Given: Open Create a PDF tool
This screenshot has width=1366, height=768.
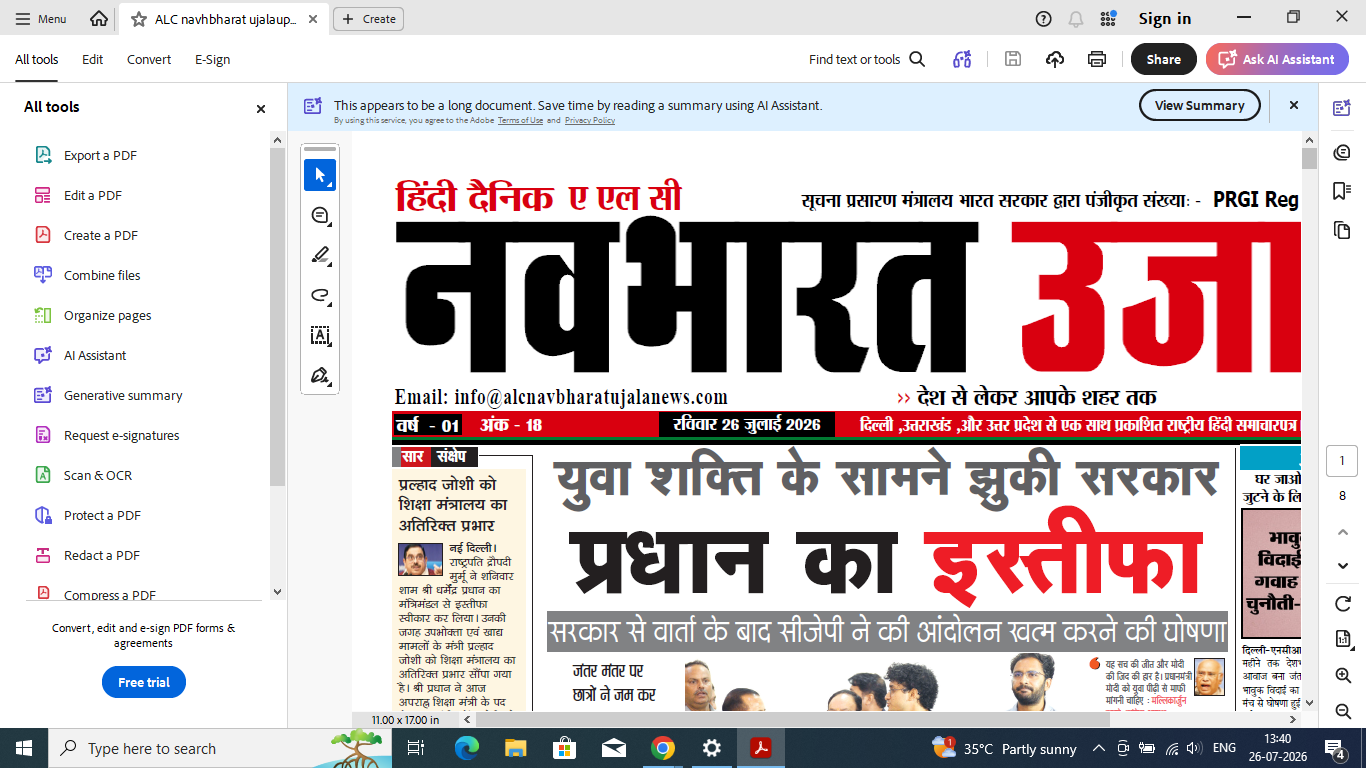Looking at the screenshot, I should tap(100, 235).
